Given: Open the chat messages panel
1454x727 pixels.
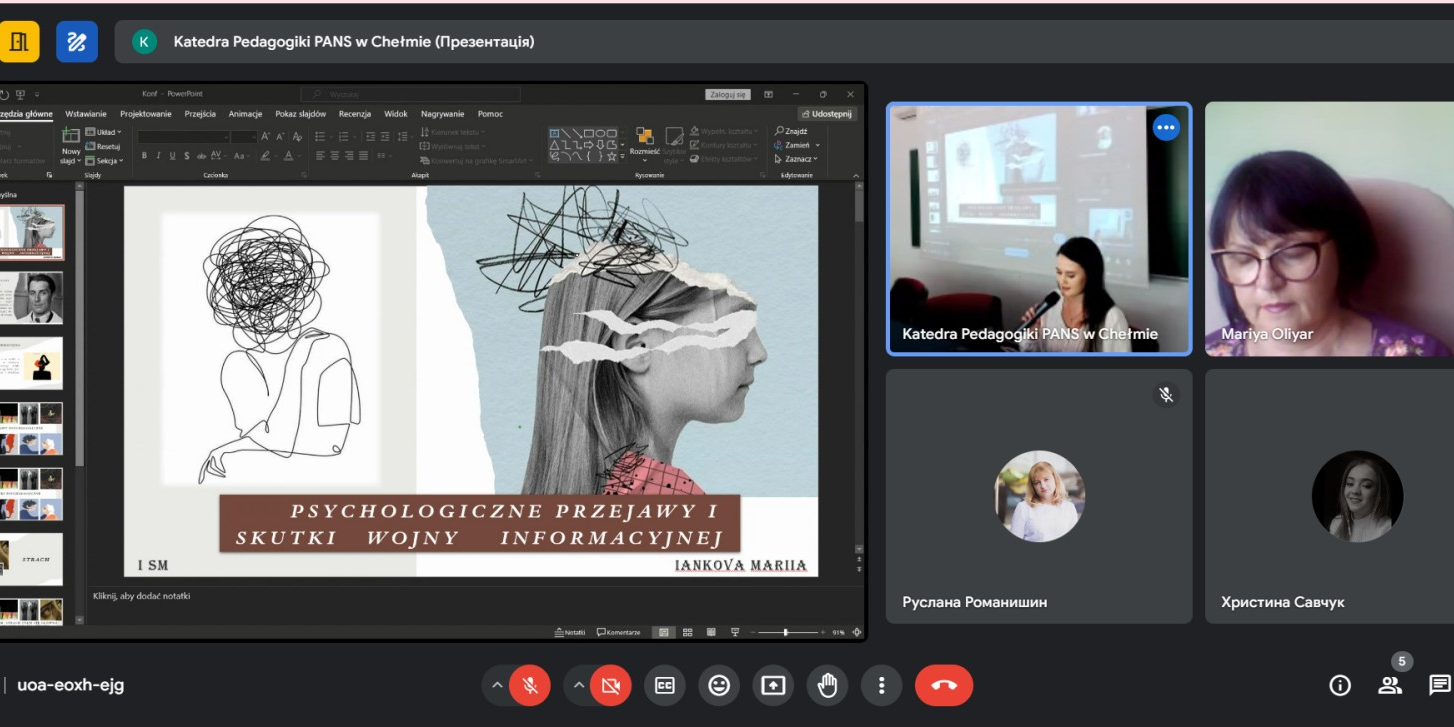Looking at the screenshot, I should (1439, 685).
